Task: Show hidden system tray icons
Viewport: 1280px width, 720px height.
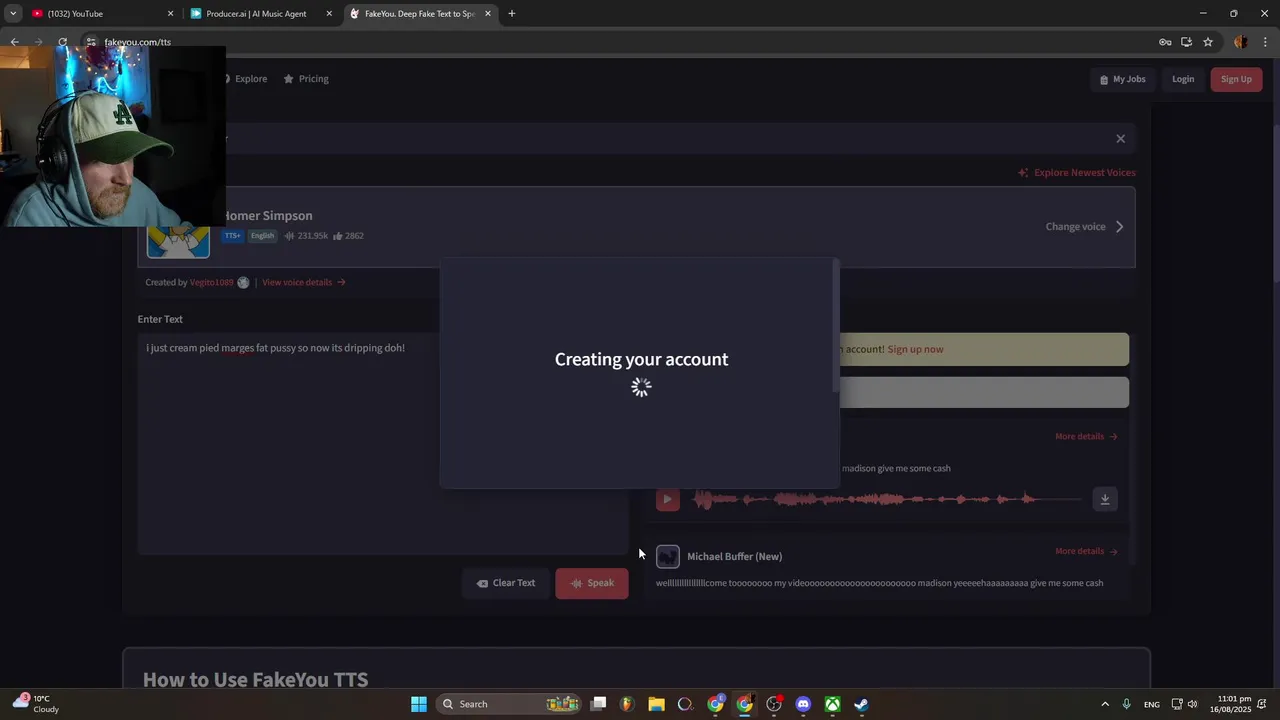Action: click(x=1105, y=704)
